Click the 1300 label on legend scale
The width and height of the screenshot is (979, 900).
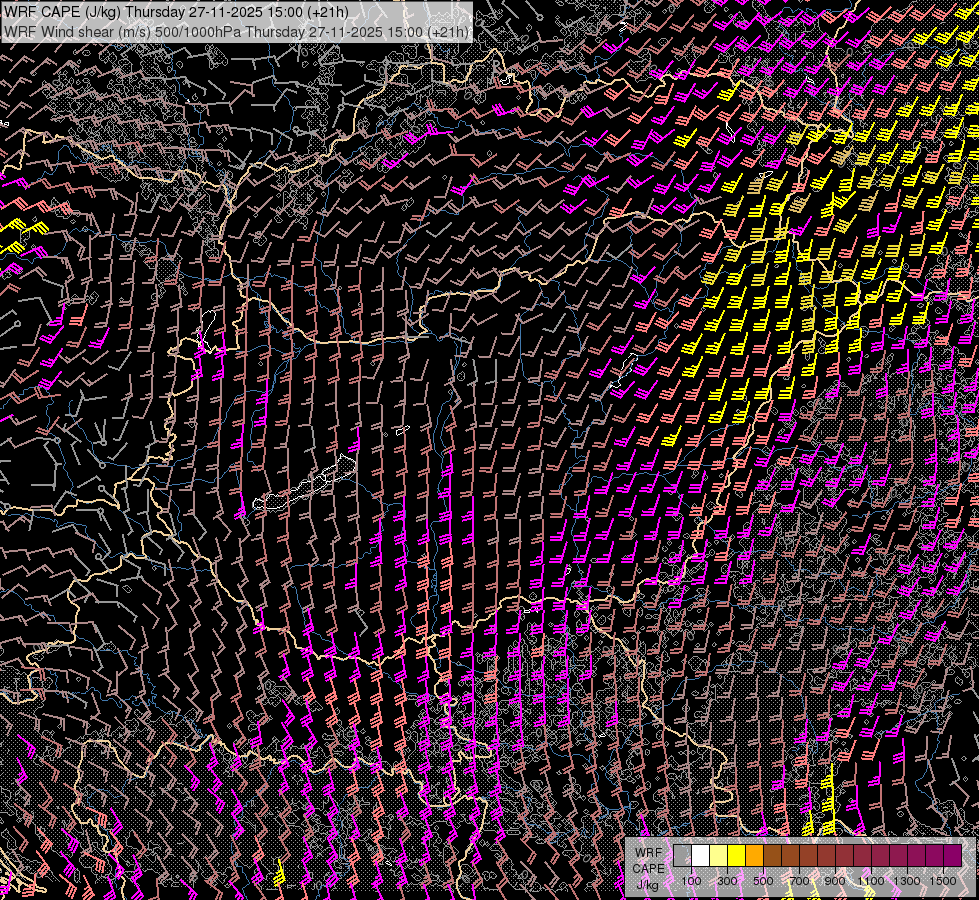tap(907, 880)
